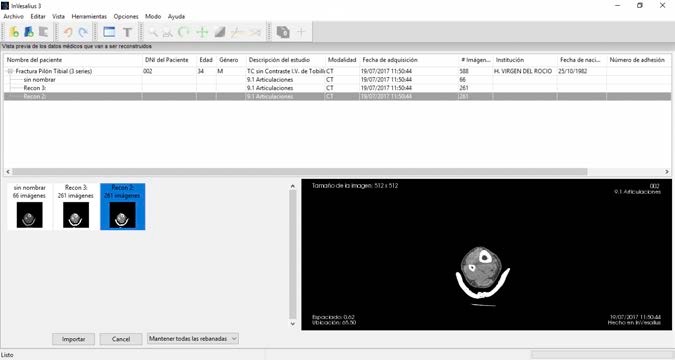This screenshot has width=675, height=360.
Task: Click the Import DICOM folder toolbar icon
Action: 14,32
